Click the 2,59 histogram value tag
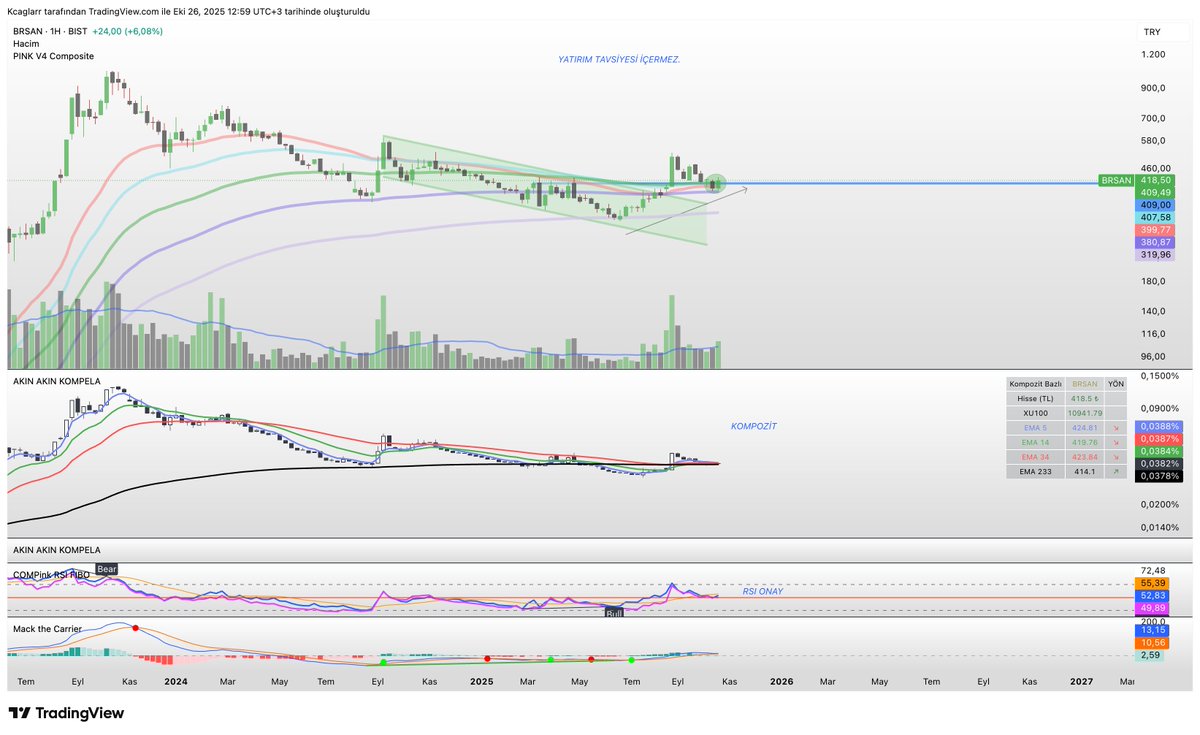This screenshot has width=1200, height=735. click(x=1148, y=656)
